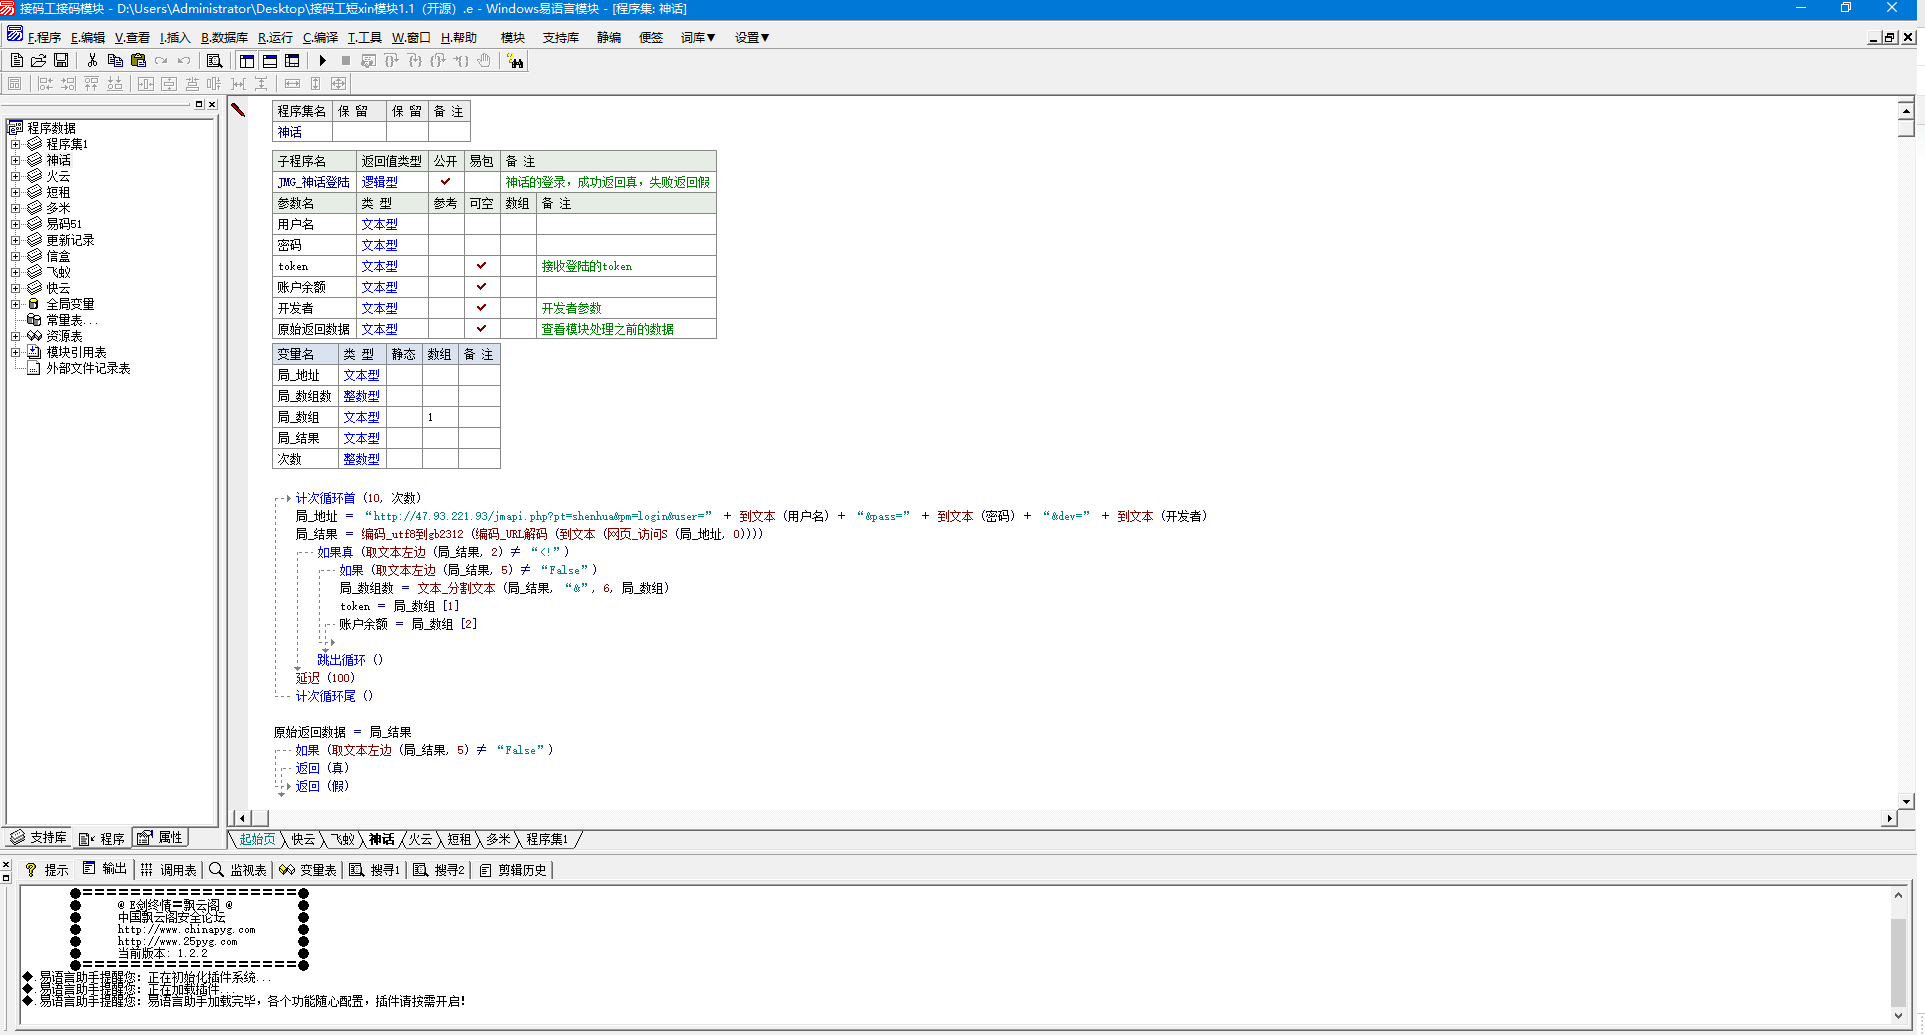Open the 属性 side panel tab
This screenshot has width=1925, height=1035.
point(161,837)
